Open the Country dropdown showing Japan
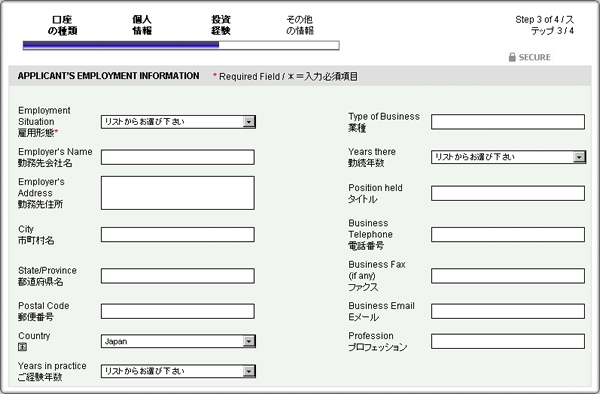Image resolution: width=600 pixels, height=394 pixels. pos(178,341)
